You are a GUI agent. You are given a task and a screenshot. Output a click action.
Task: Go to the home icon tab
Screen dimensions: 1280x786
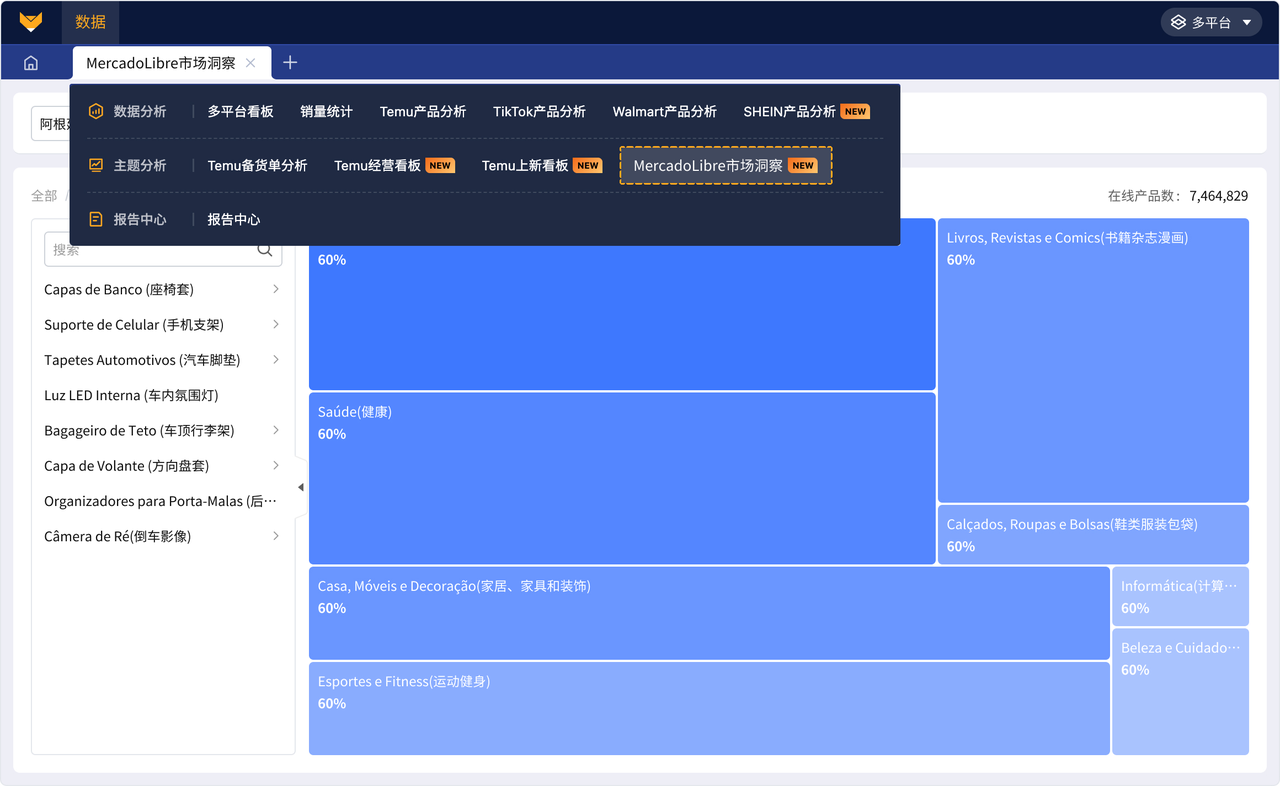pyautogui.click(x=31, y=63)
